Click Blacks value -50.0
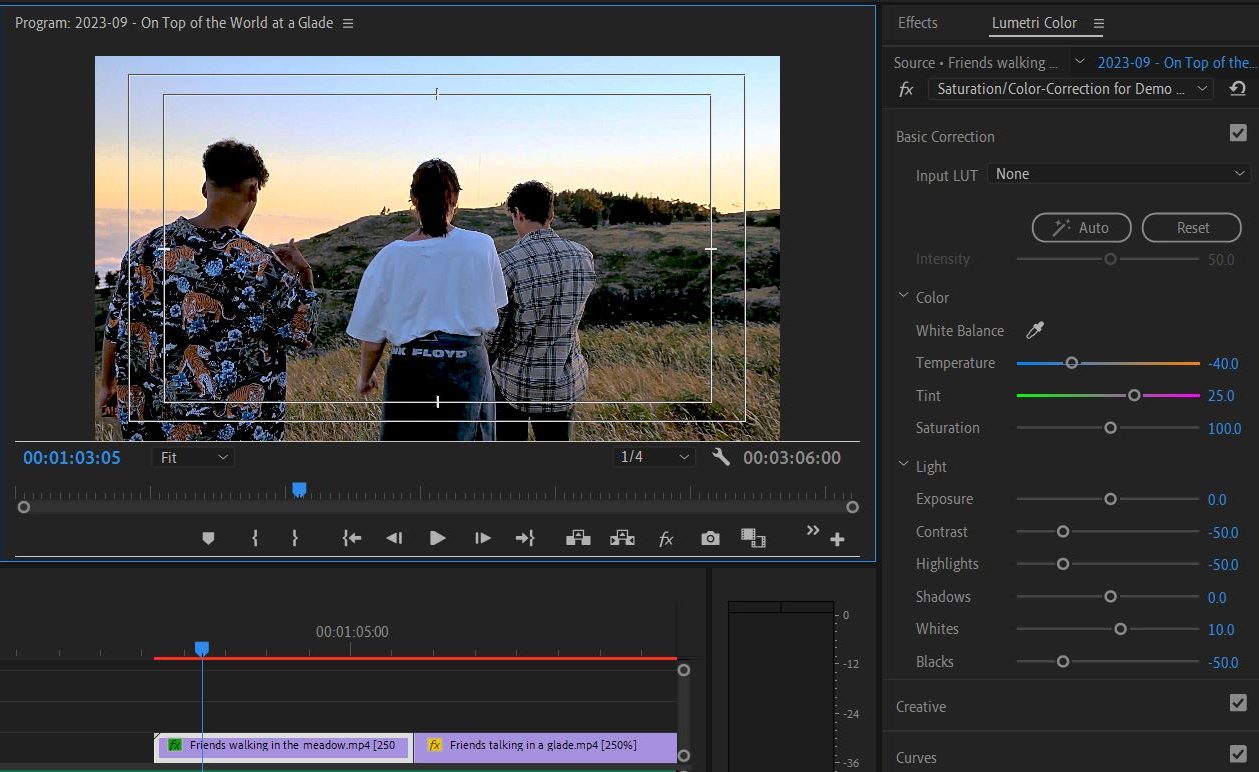 (1223, 662)
